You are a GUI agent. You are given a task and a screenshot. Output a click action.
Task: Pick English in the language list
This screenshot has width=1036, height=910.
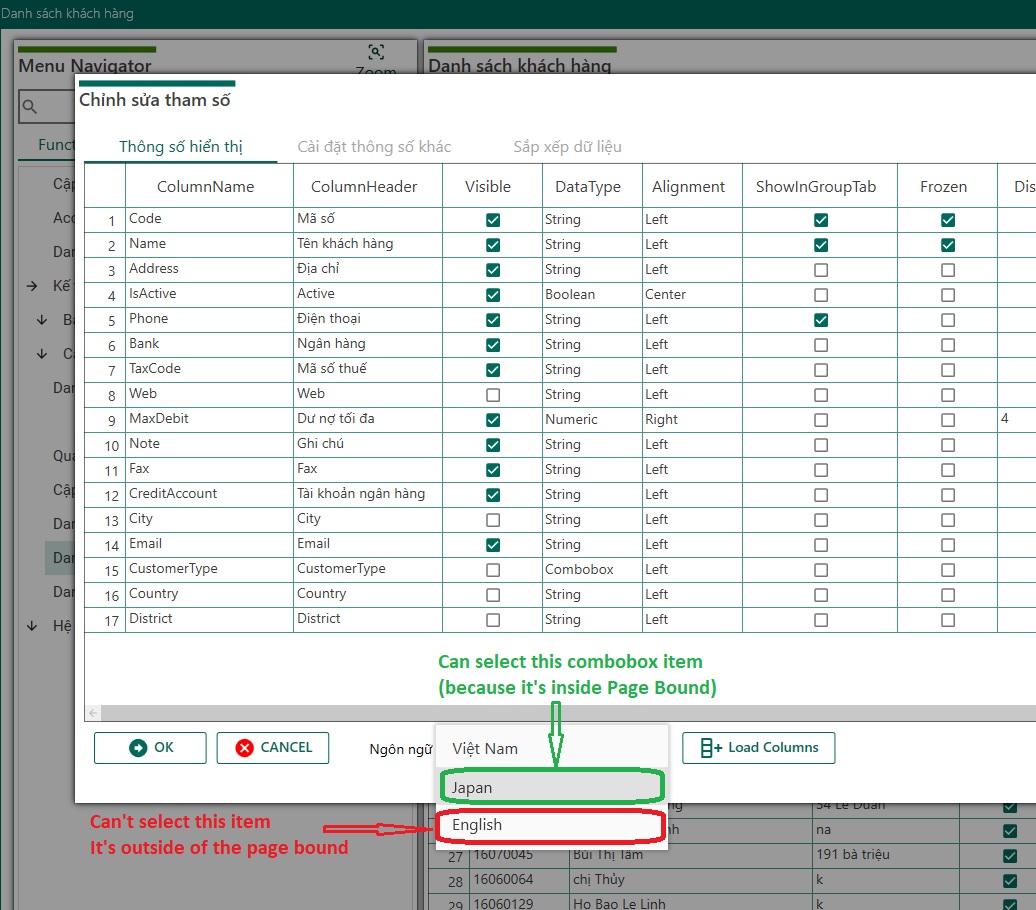pos(551,825)
